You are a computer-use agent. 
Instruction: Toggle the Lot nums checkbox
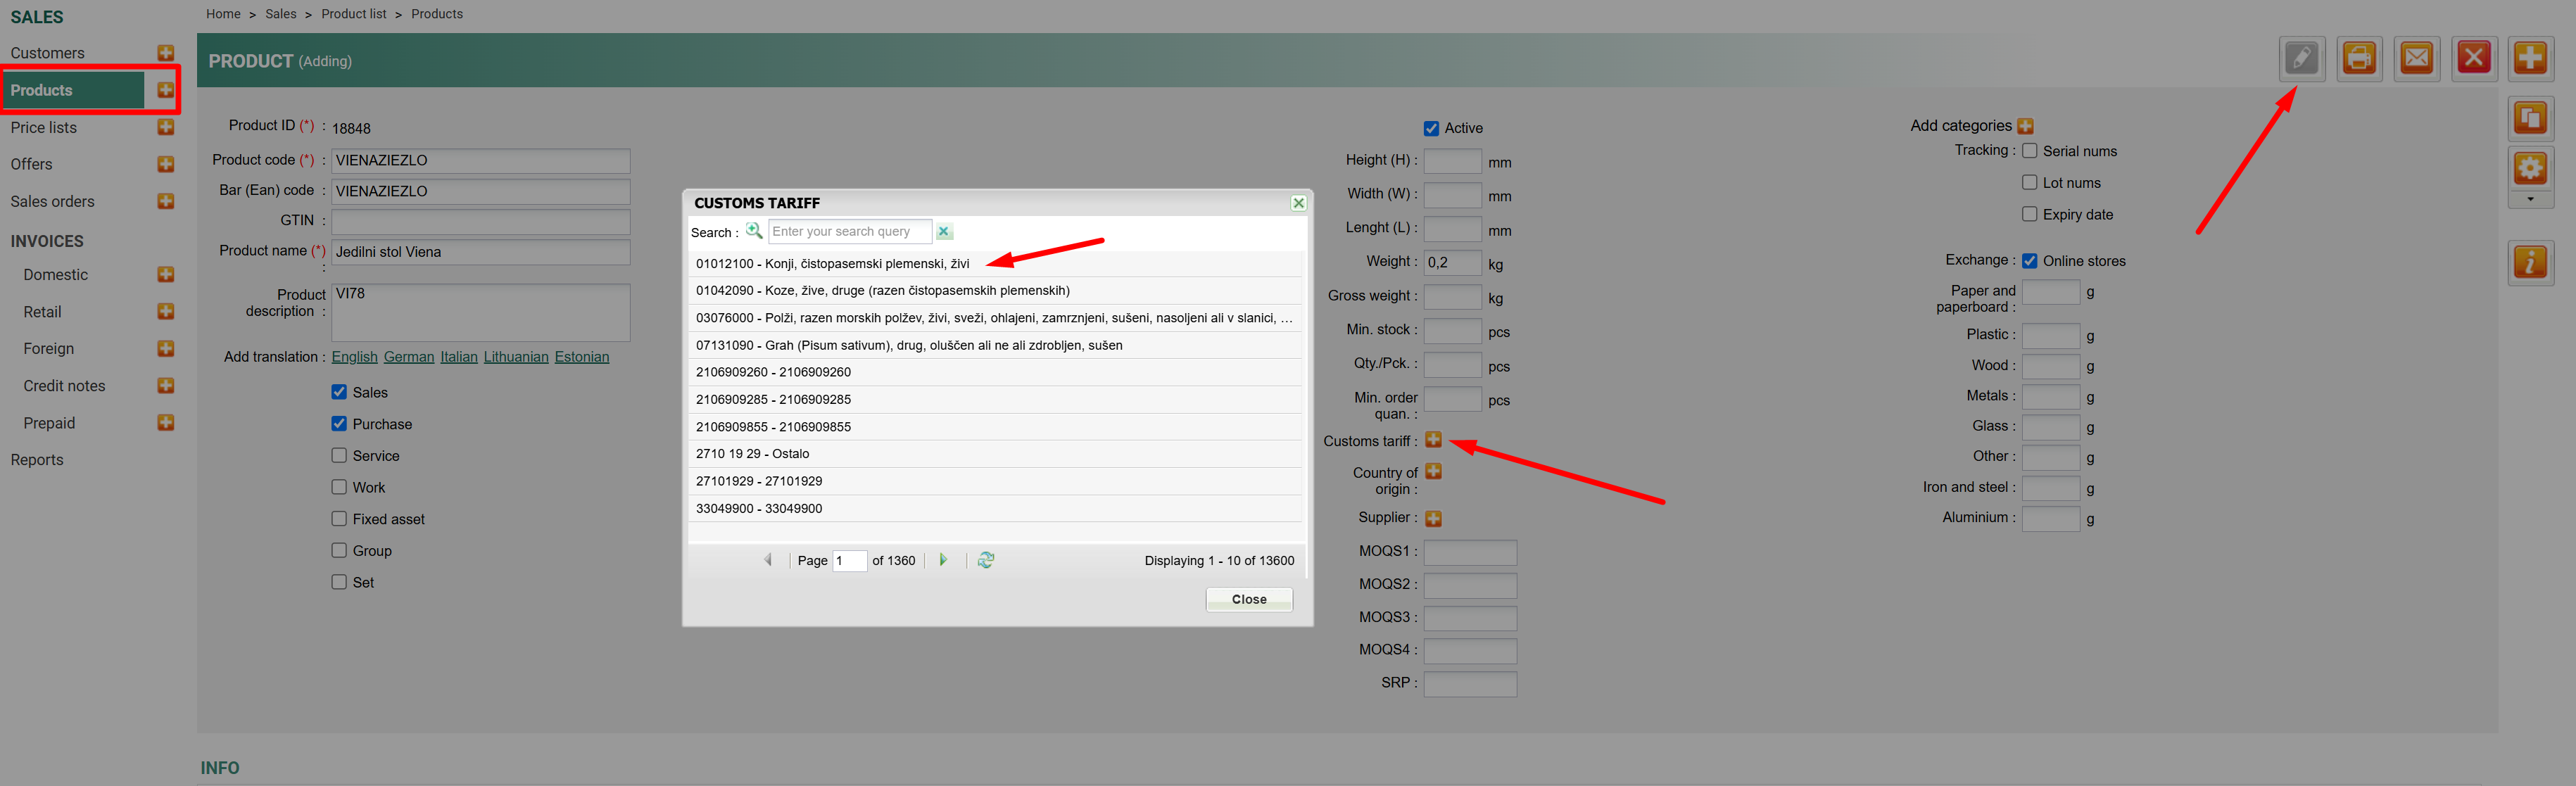pyautogui.click(x=2029, y=182)
